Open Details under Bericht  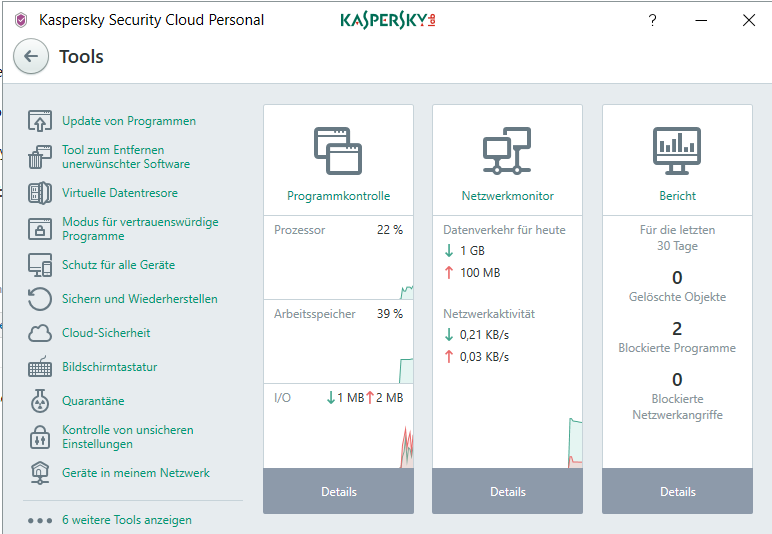click(677, 491)
